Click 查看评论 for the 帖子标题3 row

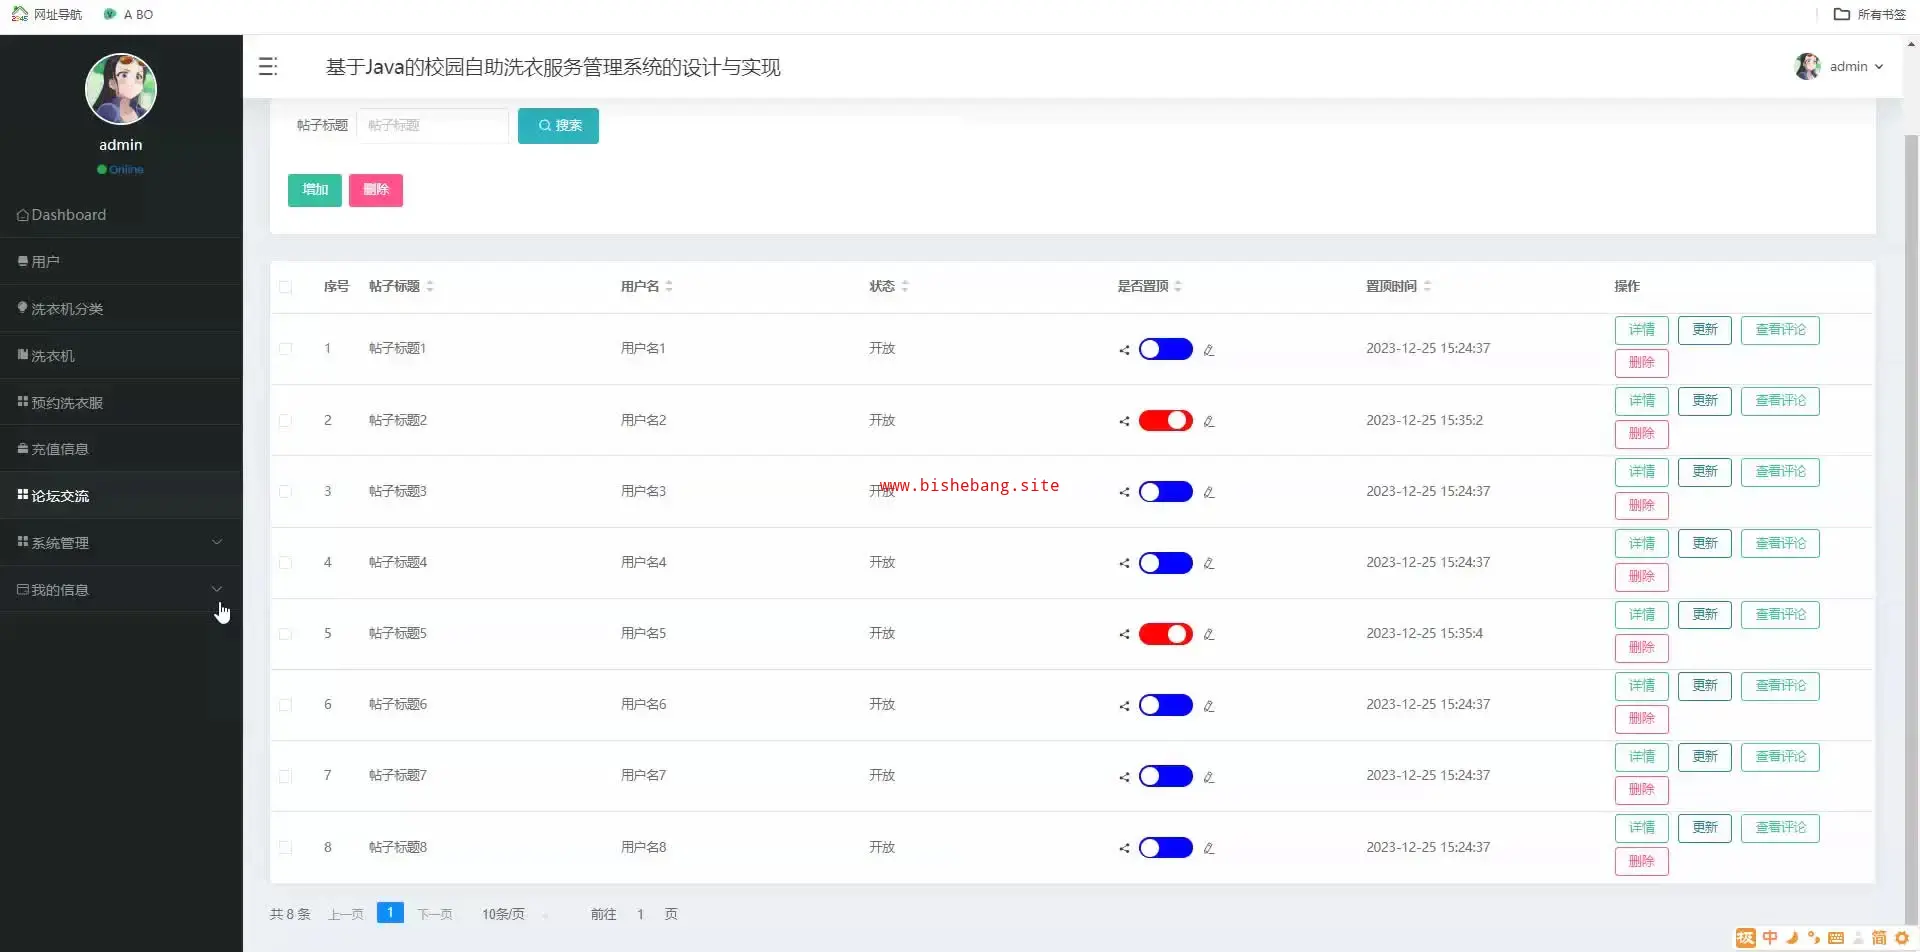tap(1780, 472)
